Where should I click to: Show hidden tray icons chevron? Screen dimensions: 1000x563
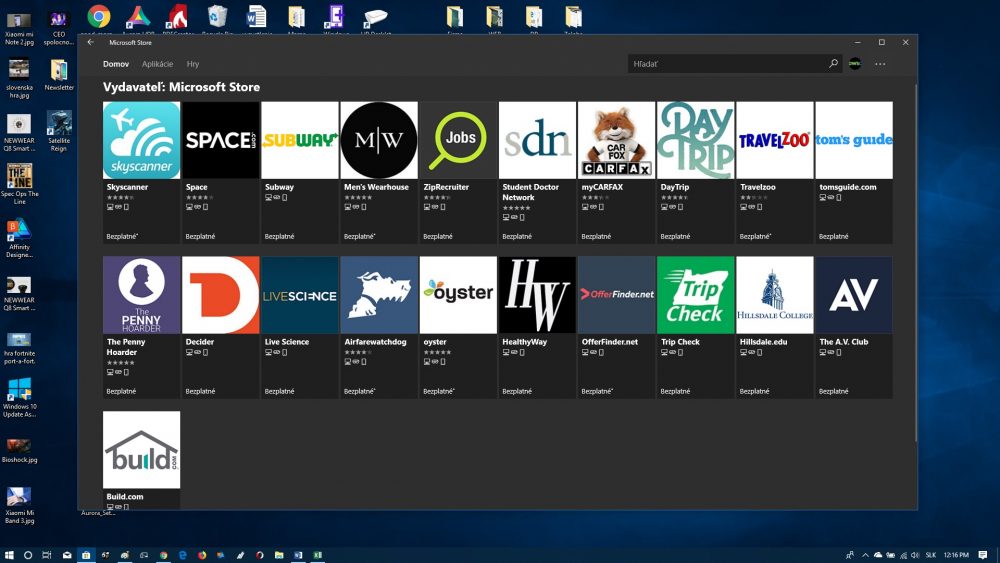pyautogui.click(x=865, y=555)
